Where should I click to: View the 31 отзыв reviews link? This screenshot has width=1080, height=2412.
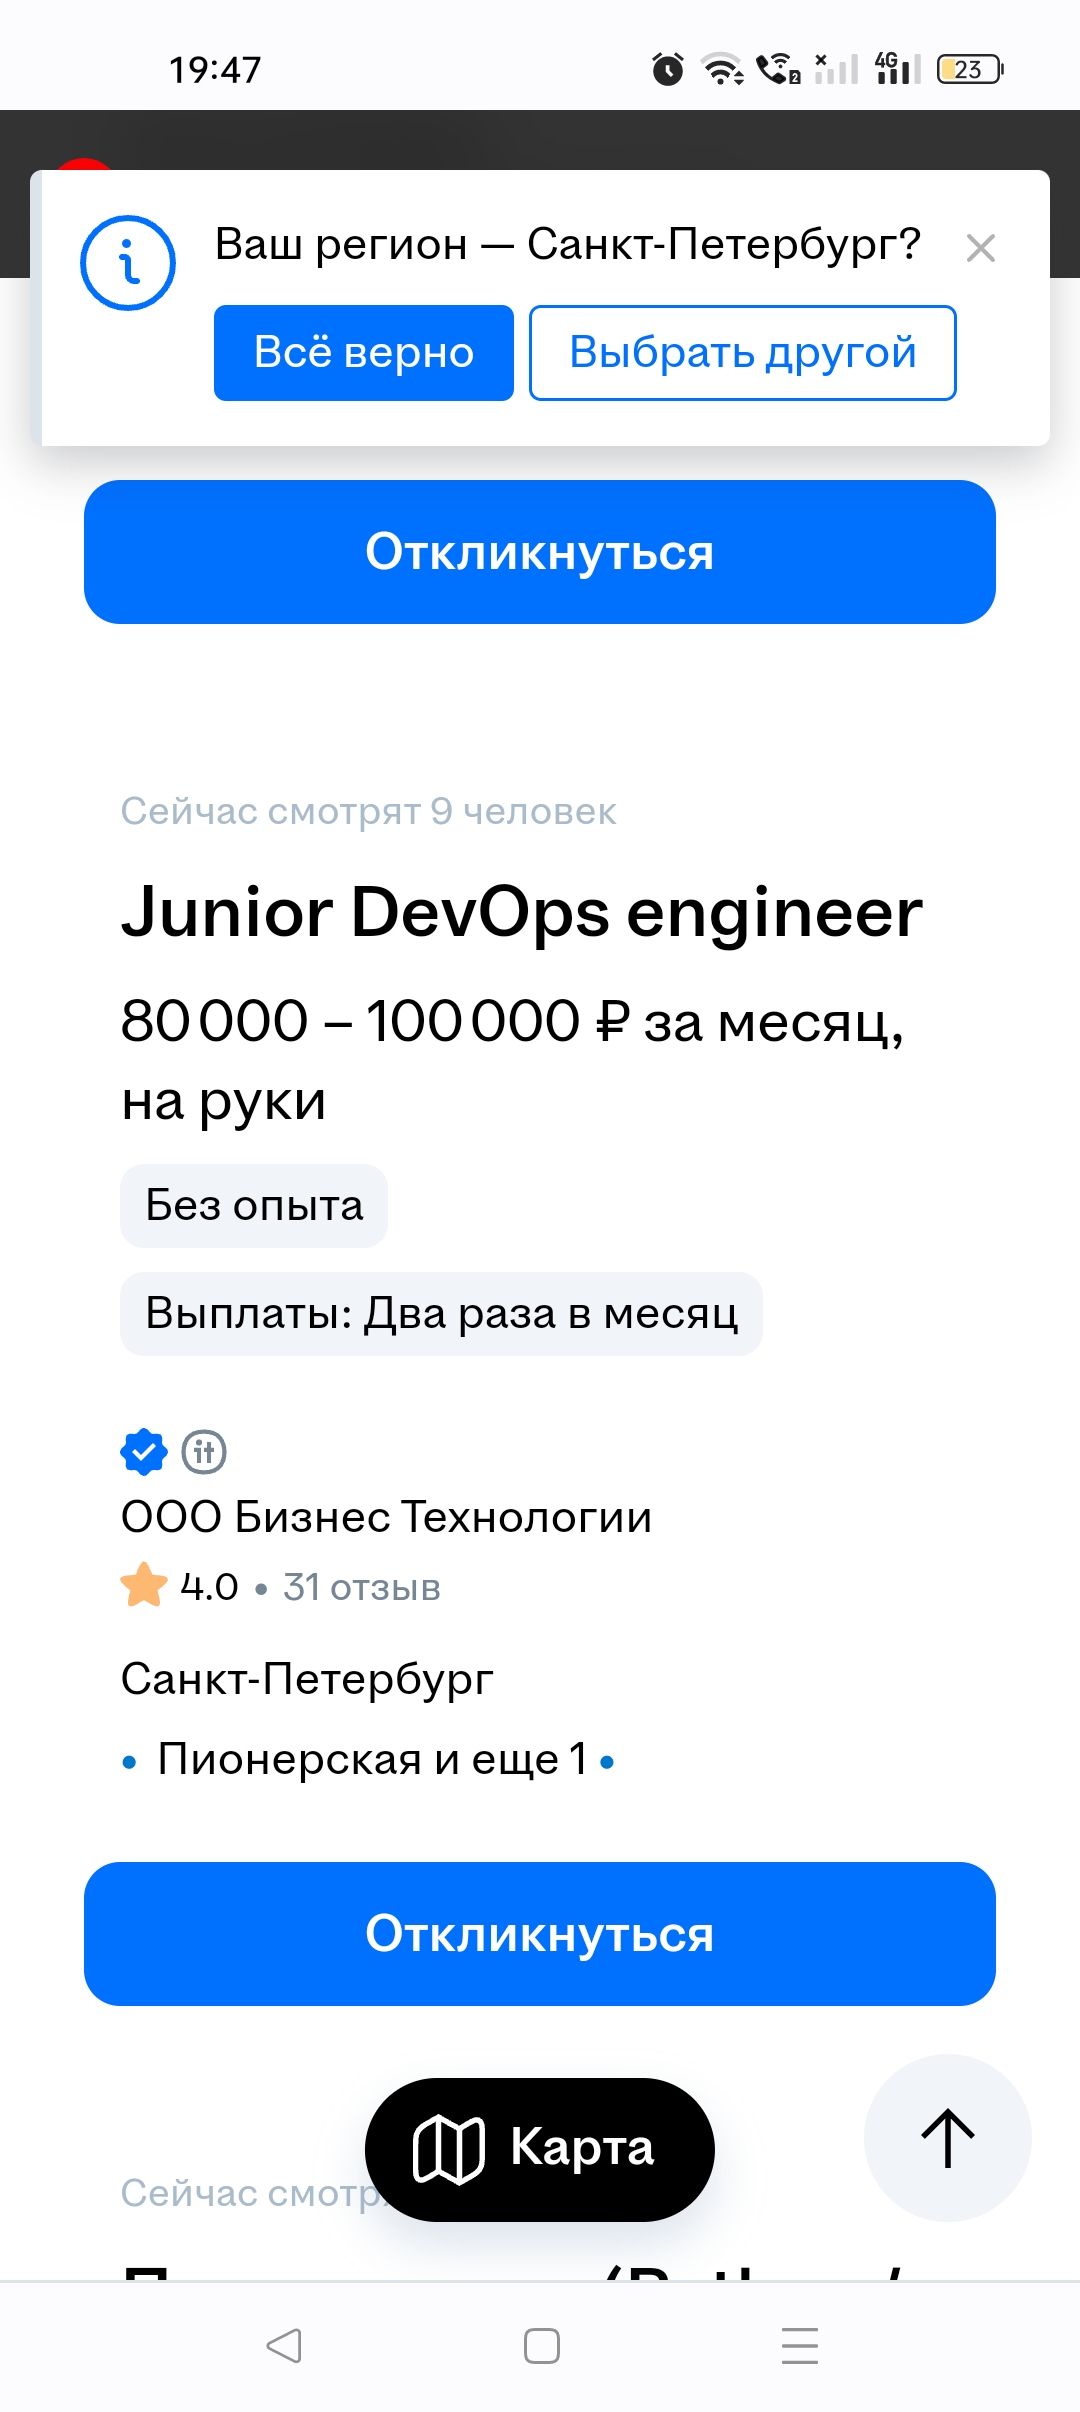[x=362, y=1587]
